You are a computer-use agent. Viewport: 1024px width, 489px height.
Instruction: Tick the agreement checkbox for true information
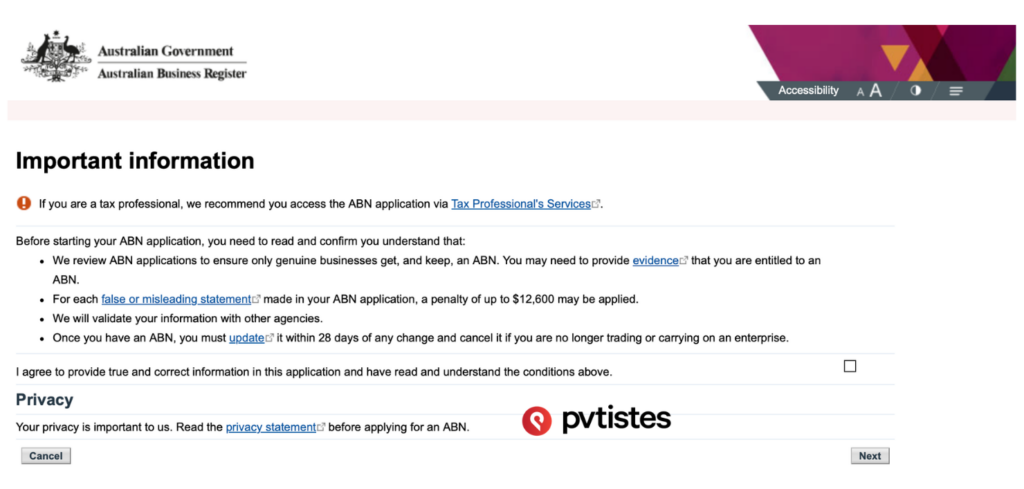pyautogui.click(x=850, y=366)
